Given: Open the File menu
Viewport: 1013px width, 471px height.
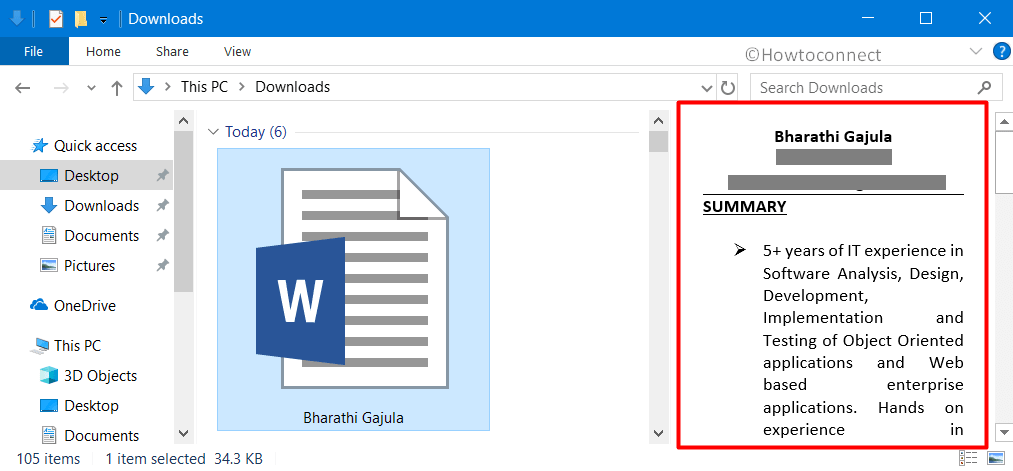Looking at the screenshot, I should 33,51.
